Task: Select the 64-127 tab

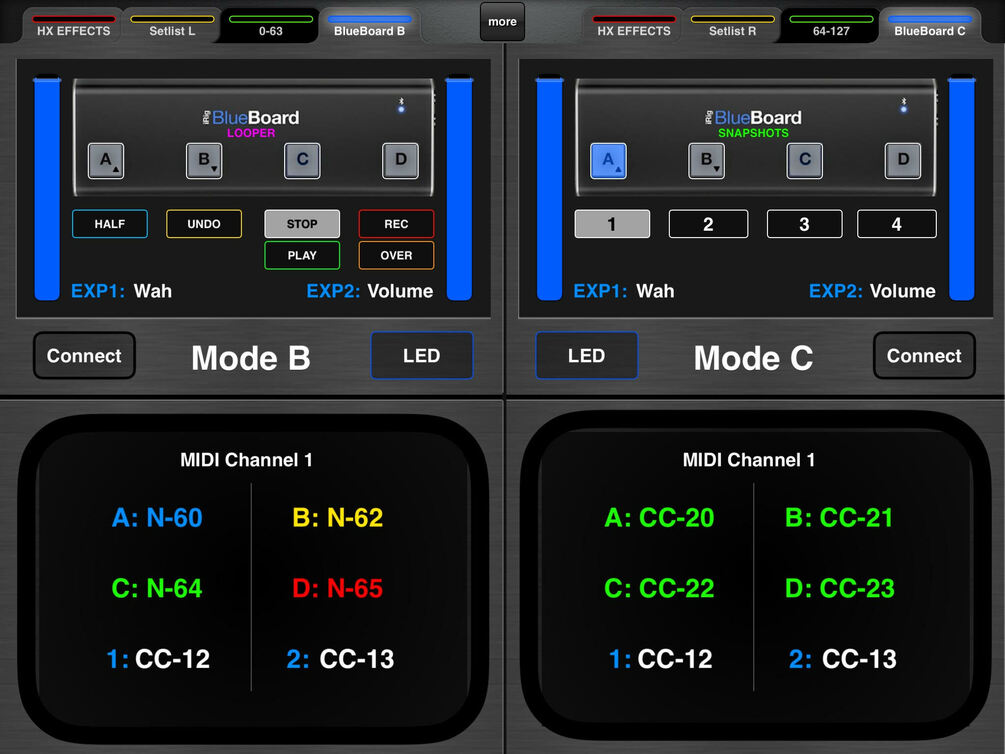Action: [831, 26]
